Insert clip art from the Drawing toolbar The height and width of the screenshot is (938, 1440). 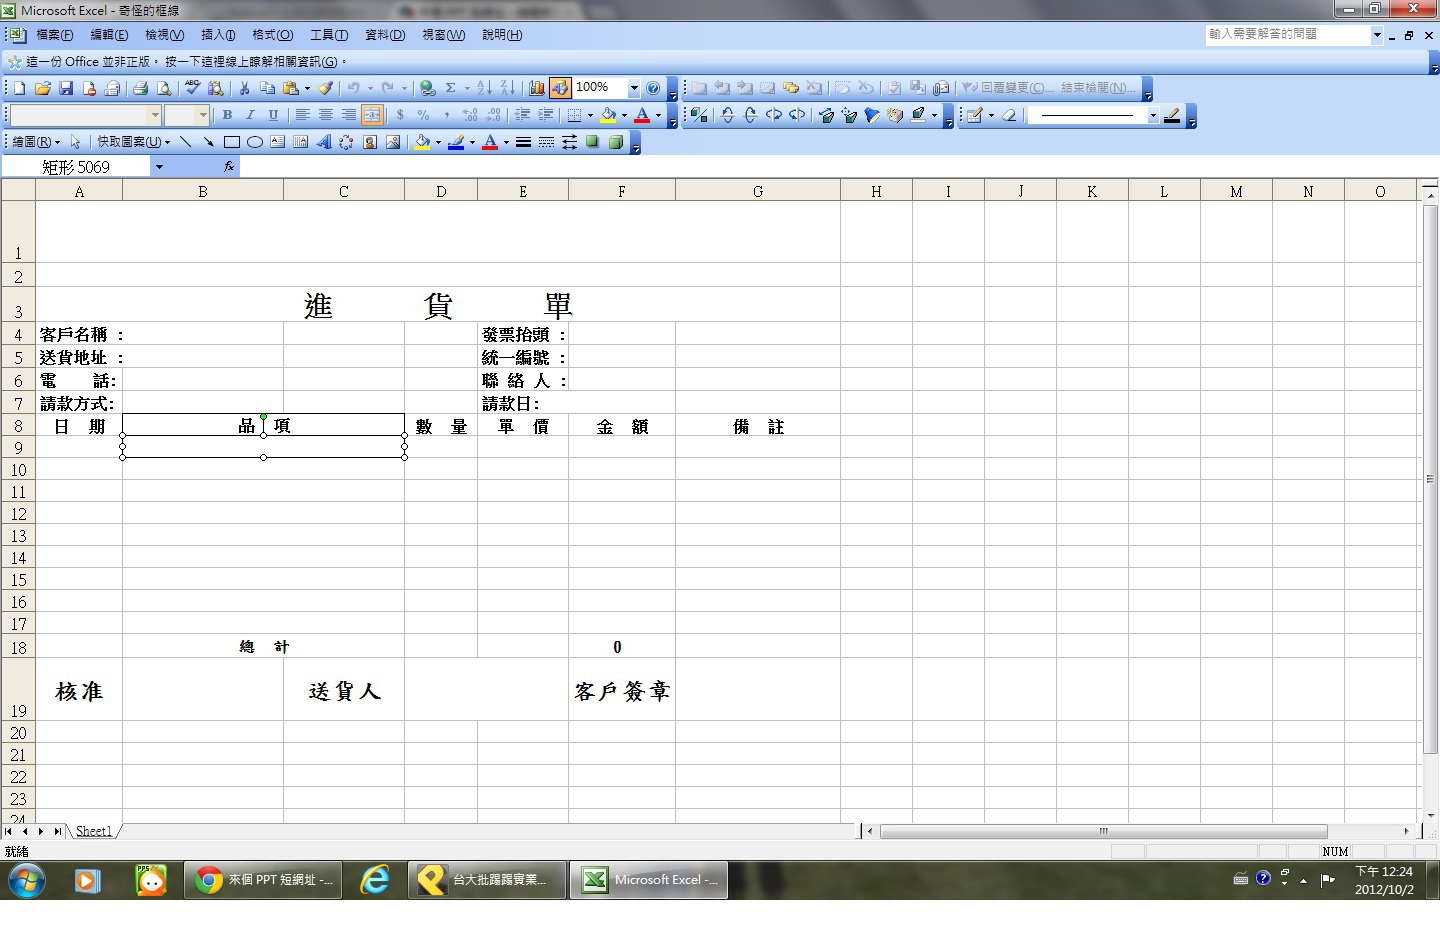pos(370,142)
